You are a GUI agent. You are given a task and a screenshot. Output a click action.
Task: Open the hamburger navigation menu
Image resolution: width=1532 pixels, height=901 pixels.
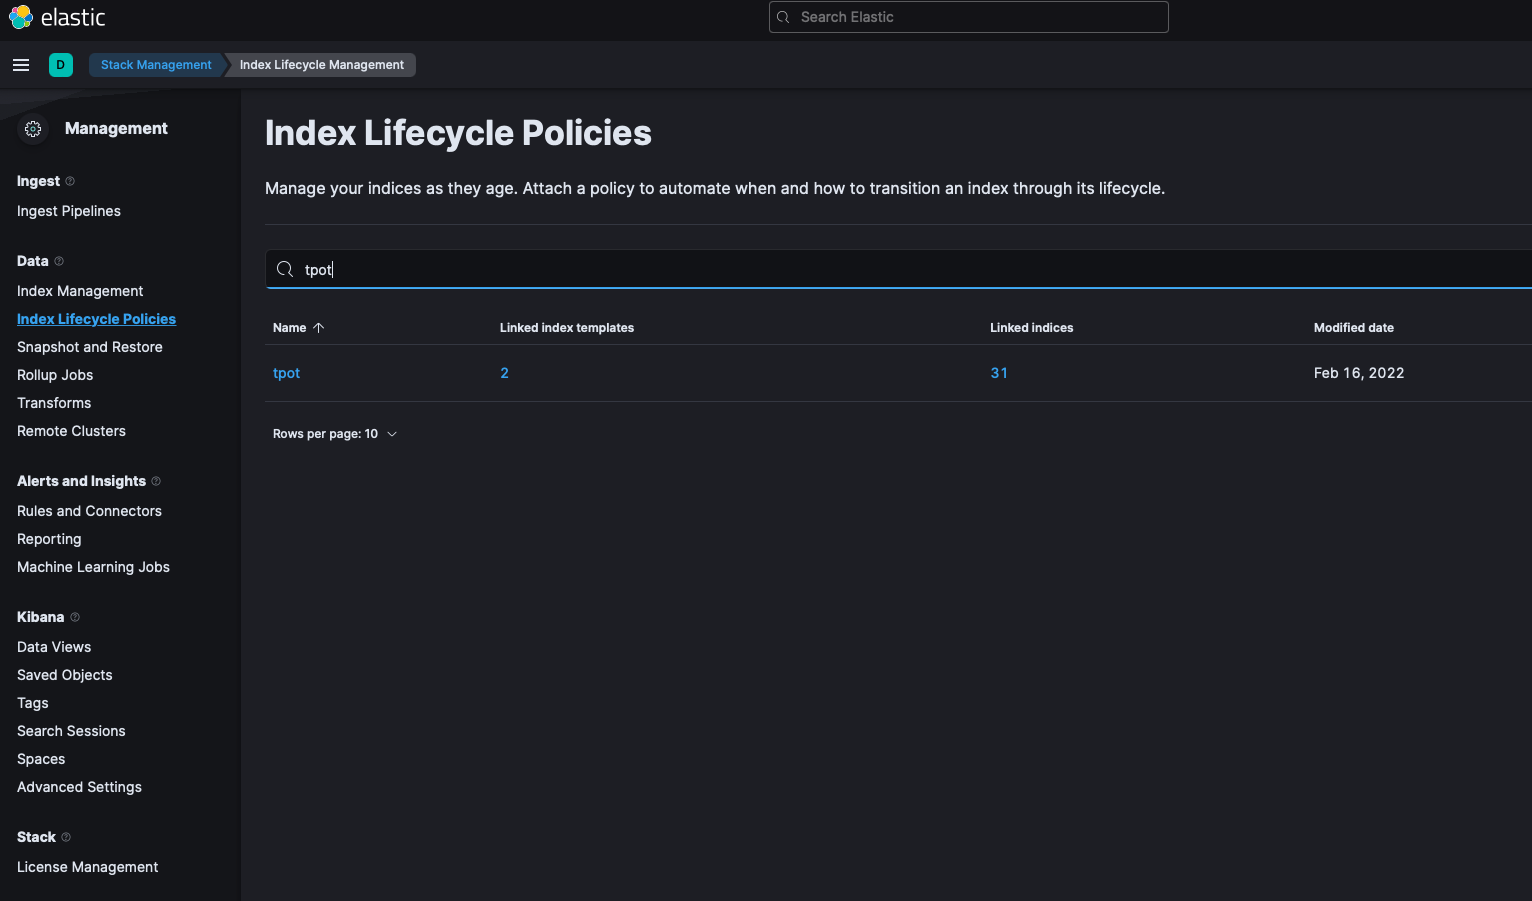coord(21,65)
